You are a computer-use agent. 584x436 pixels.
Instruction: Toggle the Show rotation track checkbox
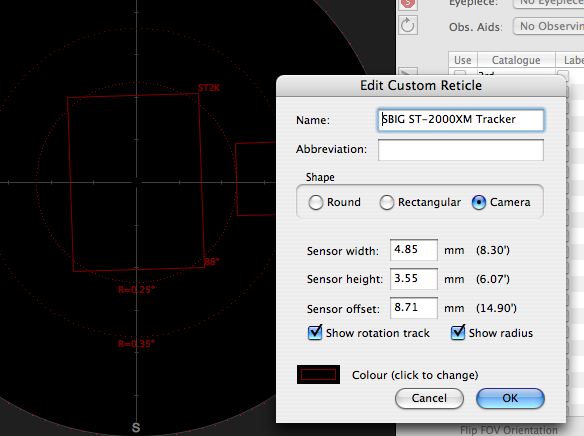tap(315, 332)
